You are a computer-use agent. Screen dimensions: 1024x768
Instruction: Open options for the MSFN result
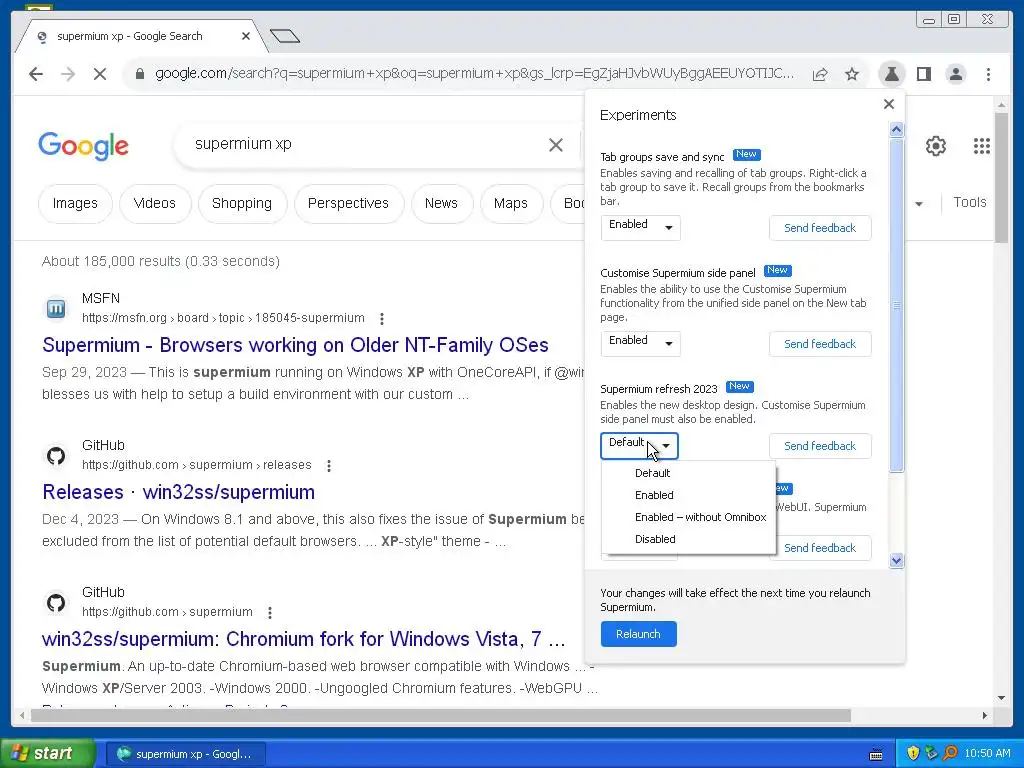(382, 318)
